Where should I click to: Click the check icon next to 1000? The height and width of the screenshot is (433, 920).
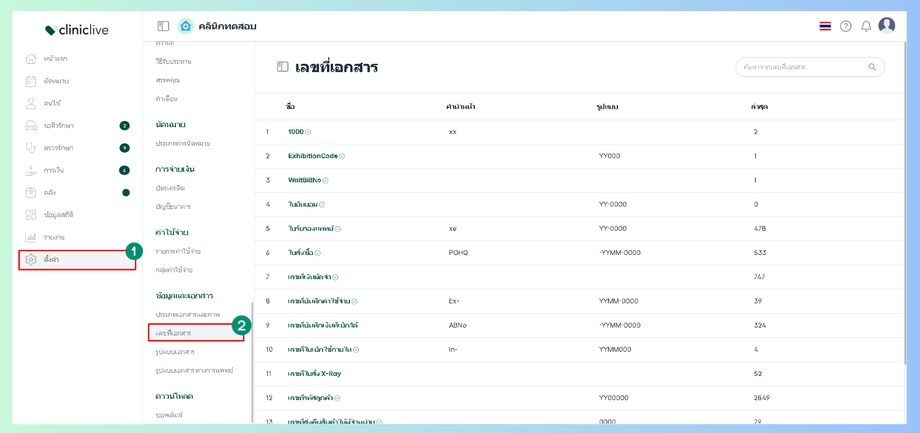point(308,132)
